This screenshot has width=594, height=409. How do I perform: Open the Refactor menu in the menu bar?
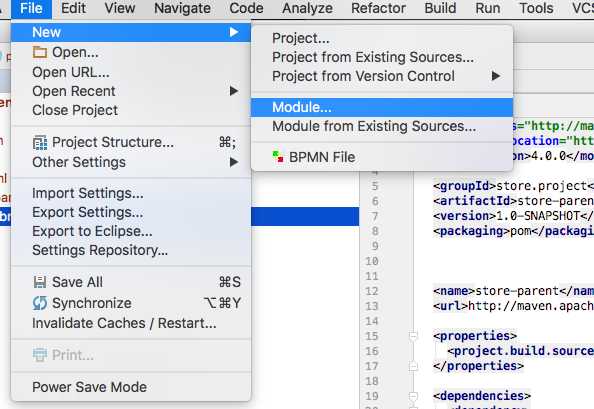(378, 8)
